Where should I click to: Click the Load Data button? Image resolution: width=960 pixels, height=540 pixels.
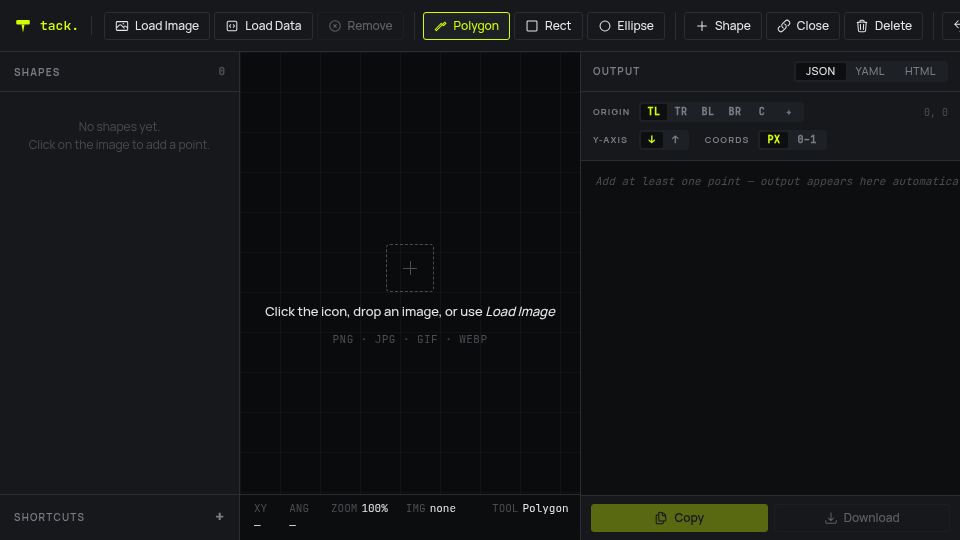(263, 26)
